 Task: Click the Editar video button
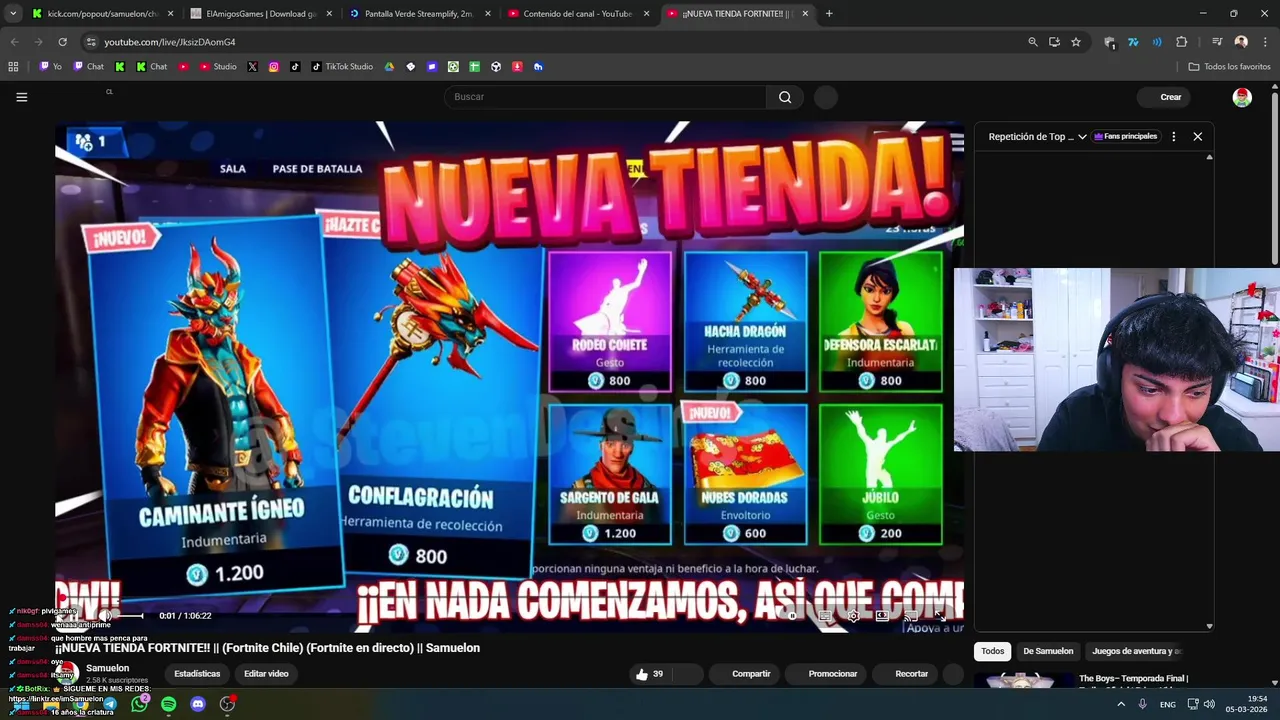[x=266, y=674]
